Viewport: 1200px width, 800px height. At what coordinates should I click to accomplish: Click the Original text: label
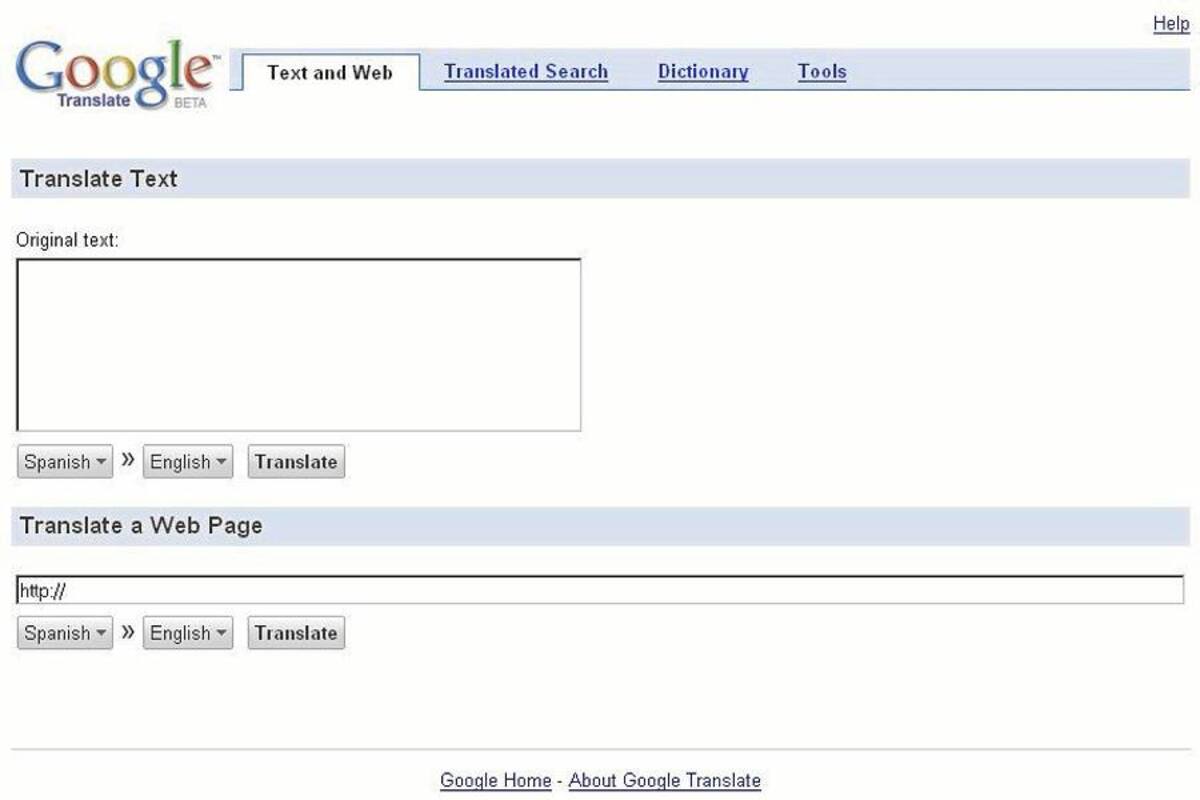point(67,241)
